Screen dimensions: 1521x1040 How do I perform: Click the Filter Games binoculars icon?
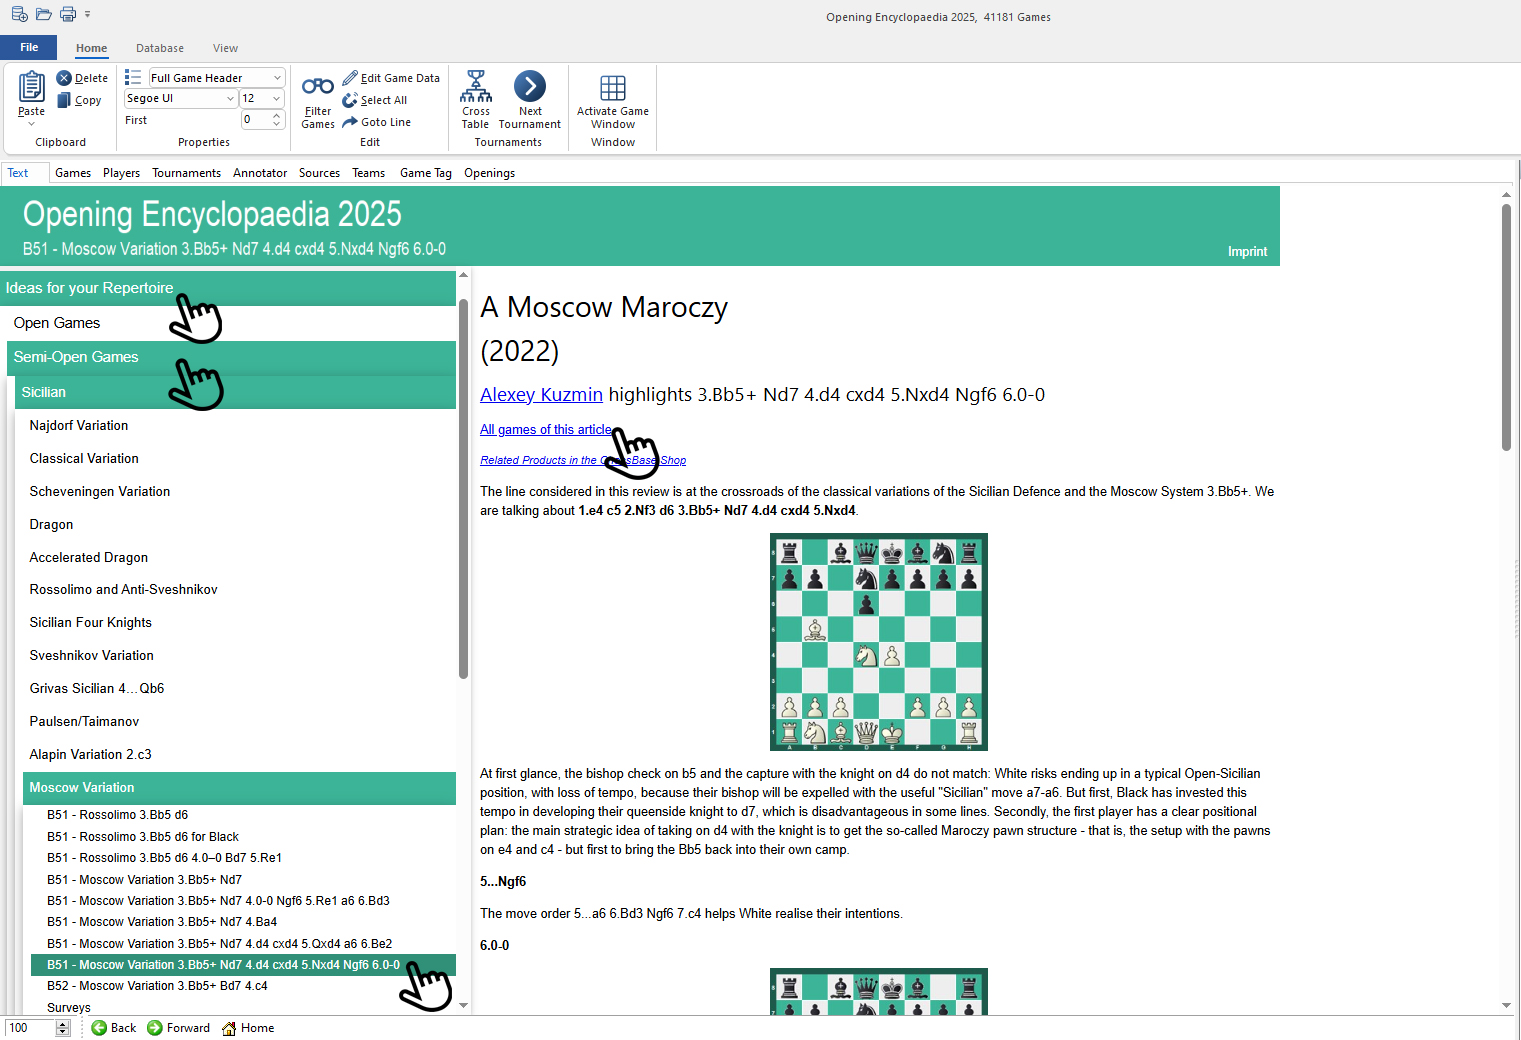(x=318, y=88)
